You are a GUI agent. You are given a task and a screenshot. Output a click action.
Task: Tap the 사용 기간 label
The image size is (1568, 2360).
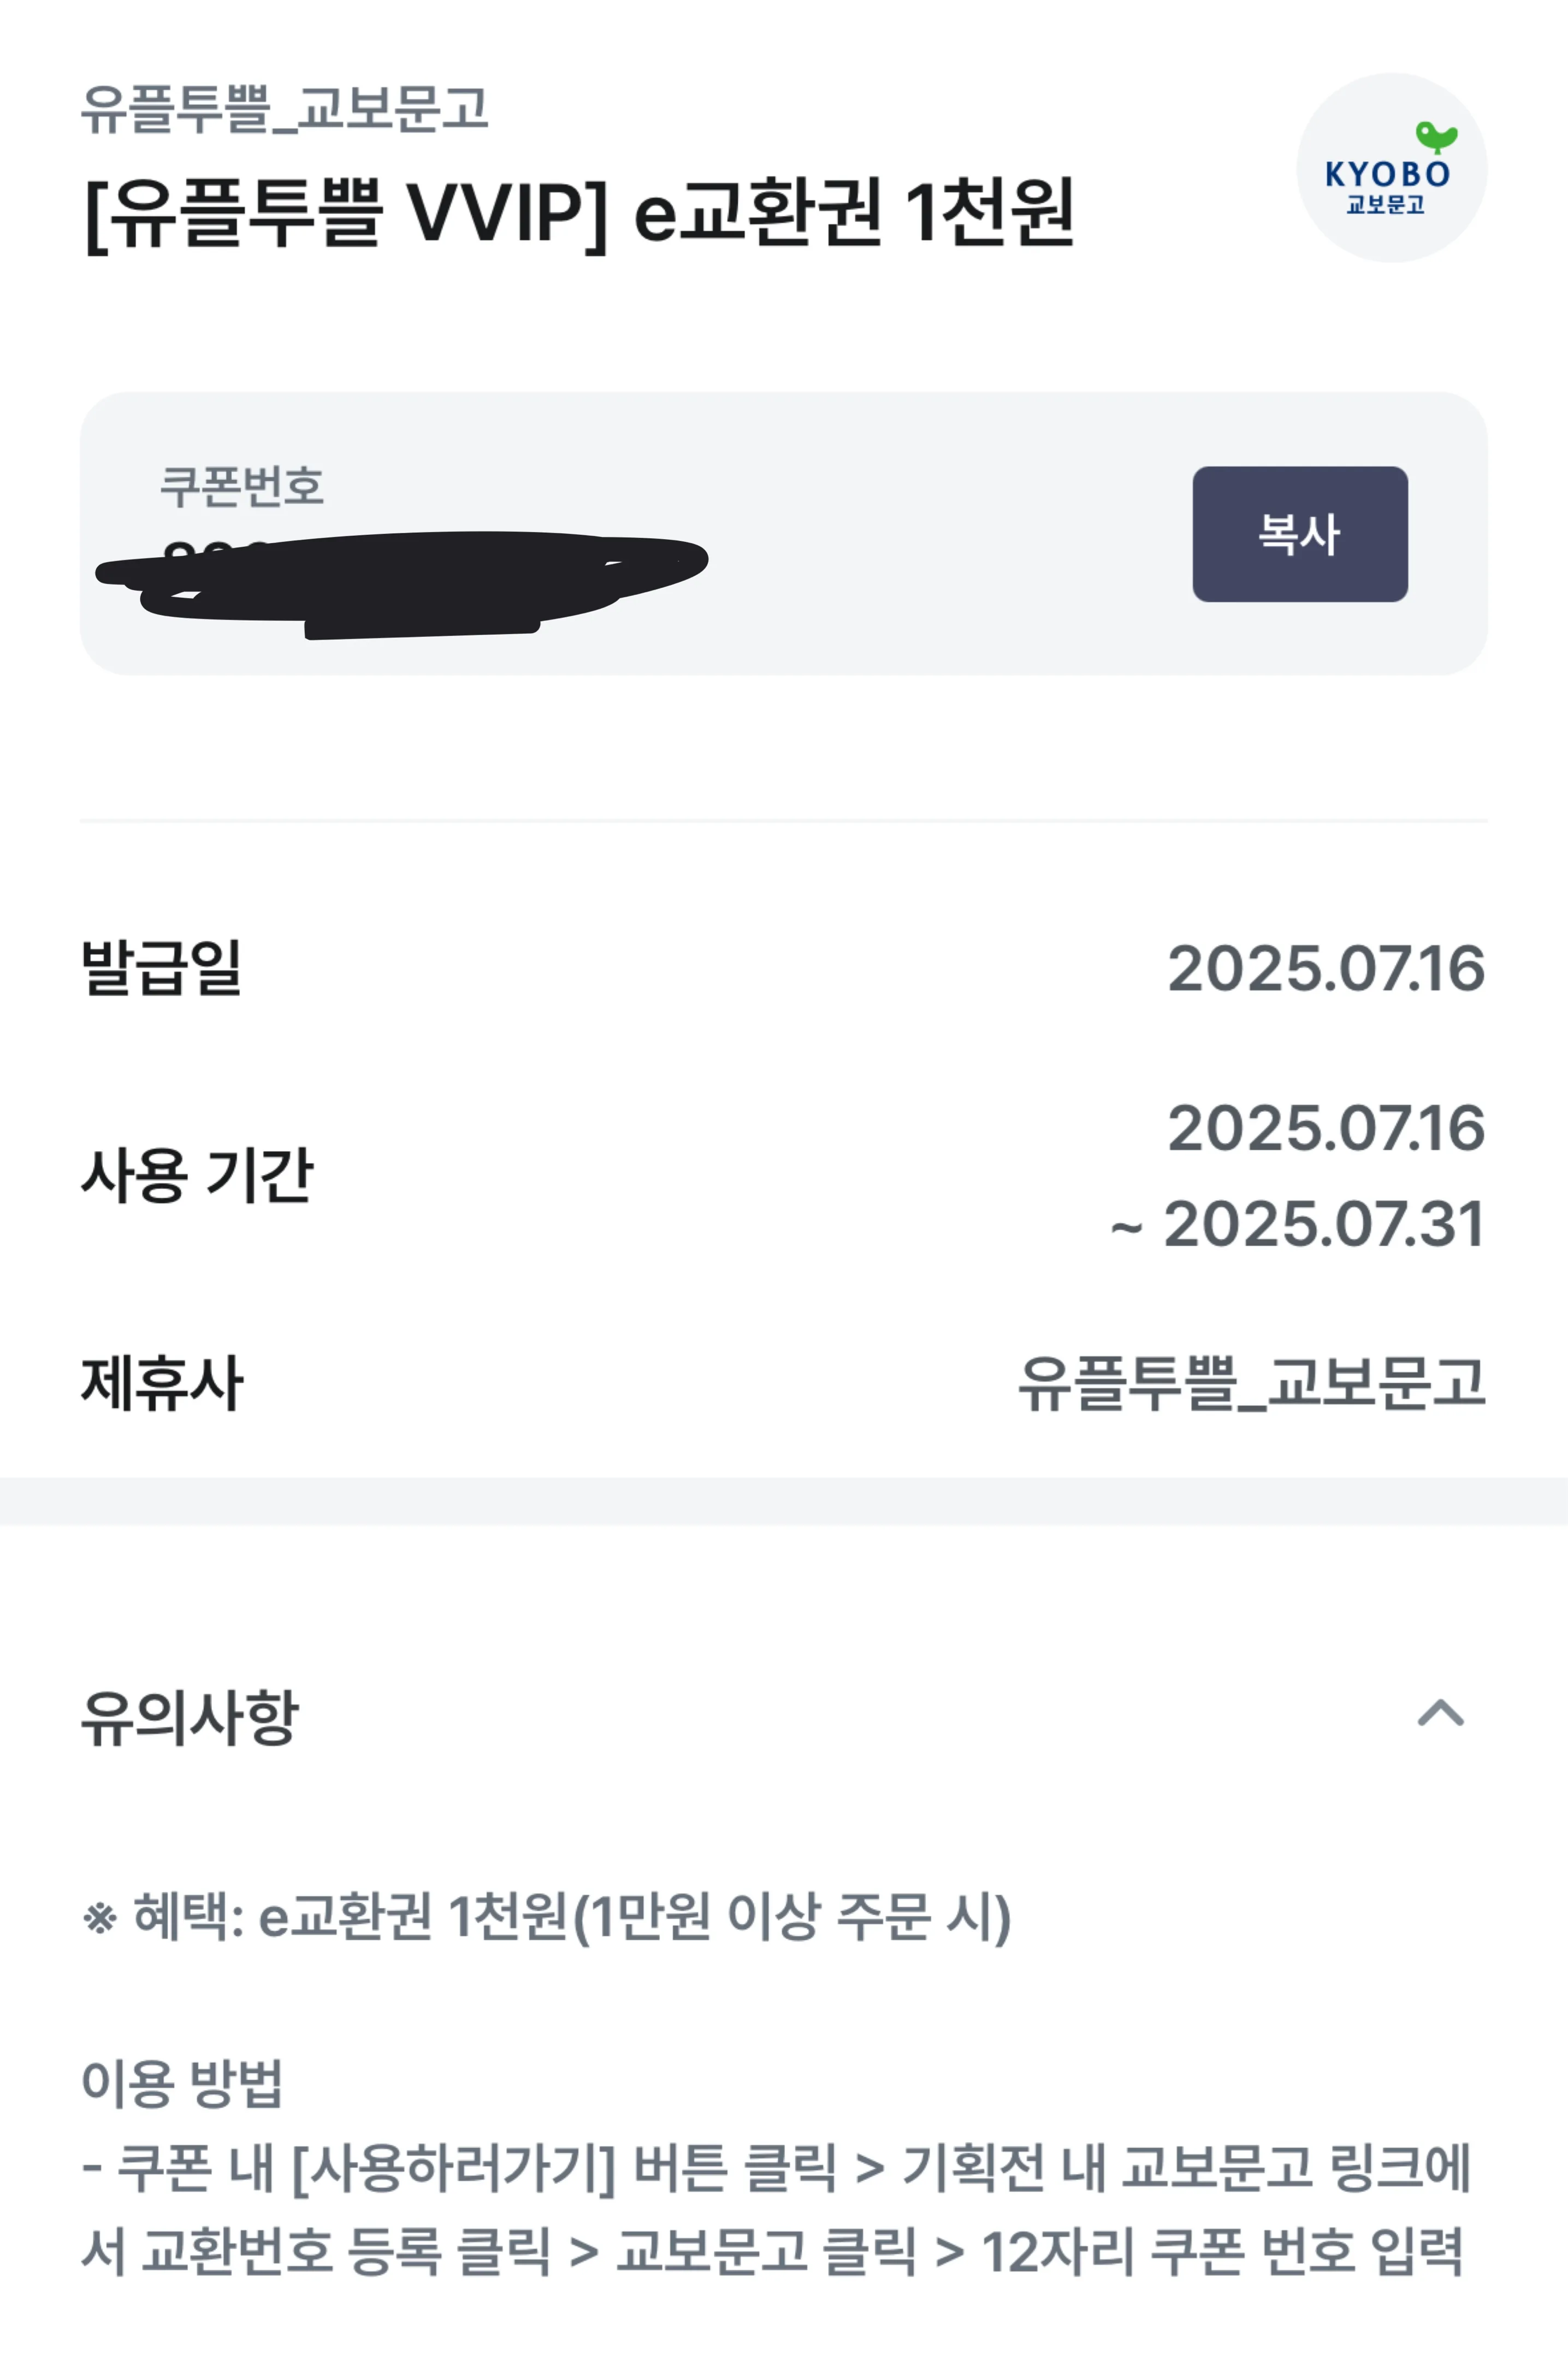click(197, 1174)
